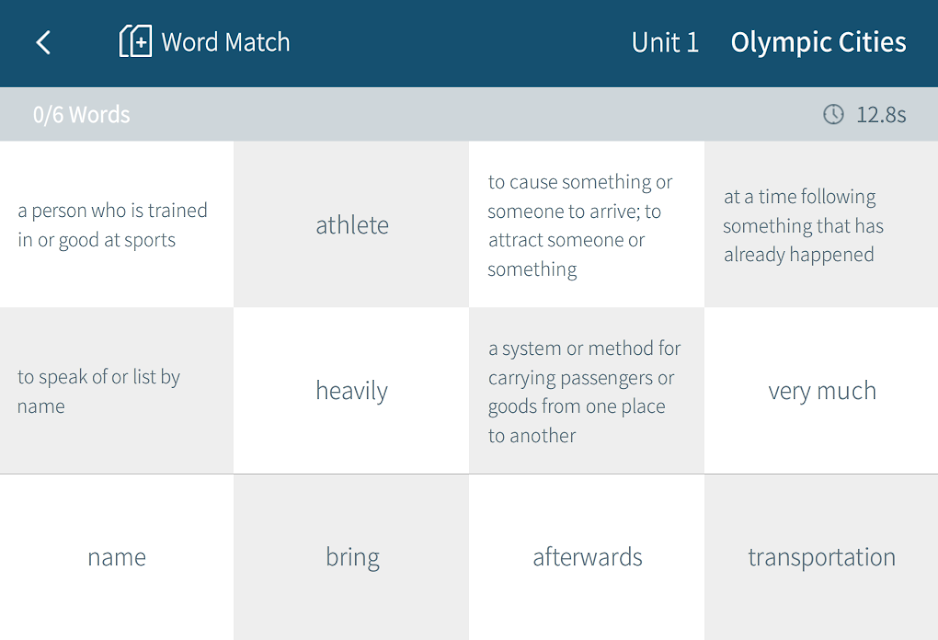Click the Olympic Cities heading
The width and height of the screenshot is (938, 640).
click(x=818, y=42)
